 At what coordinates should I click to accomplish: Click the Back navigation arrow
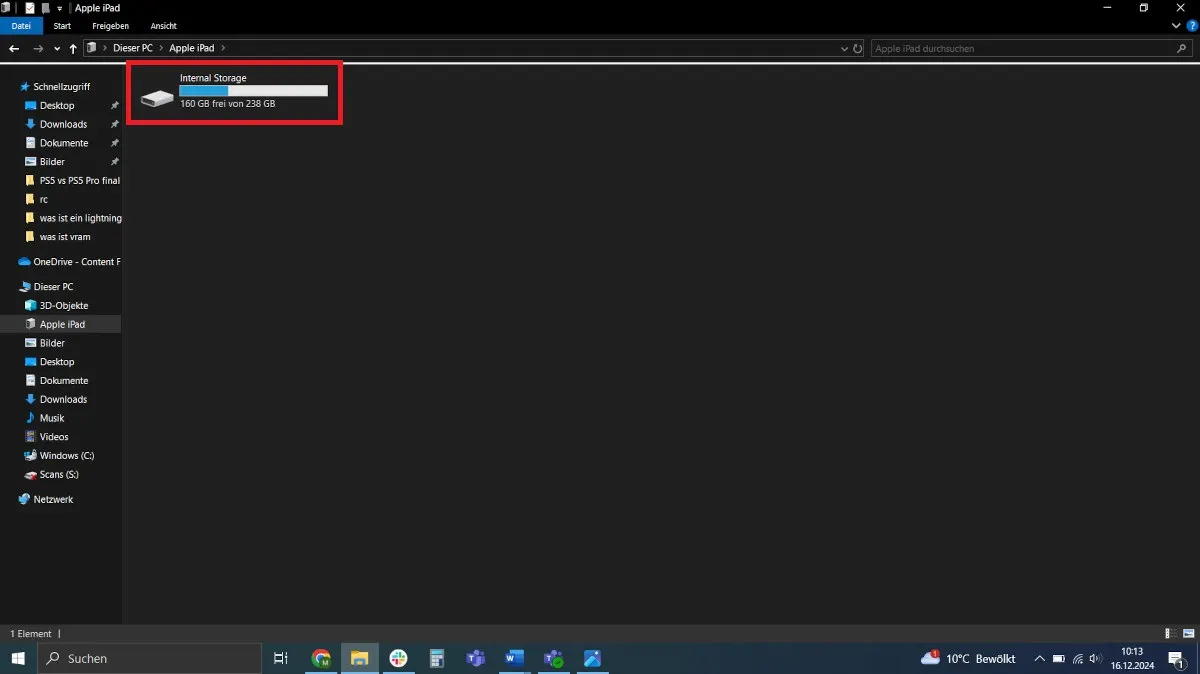[14, 48]
